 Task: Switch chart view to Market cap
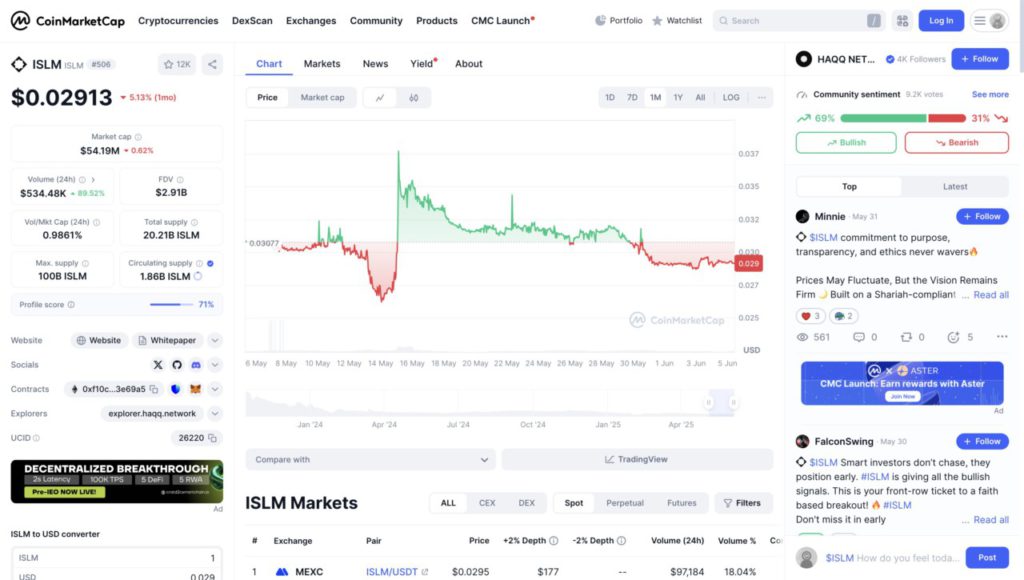[322, 97]
